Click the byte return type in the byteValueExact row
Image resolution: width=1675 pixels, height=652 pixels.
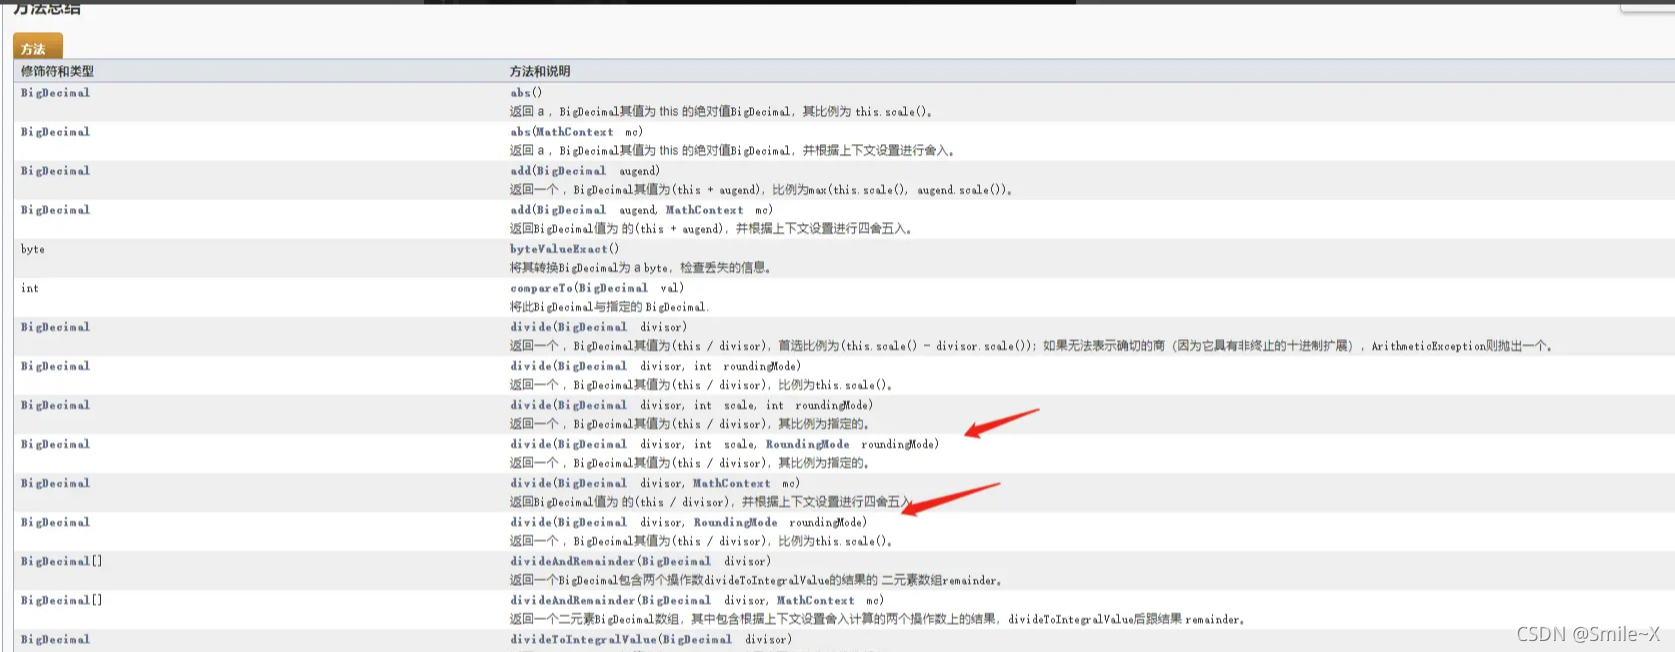click(x=33, y=248)
